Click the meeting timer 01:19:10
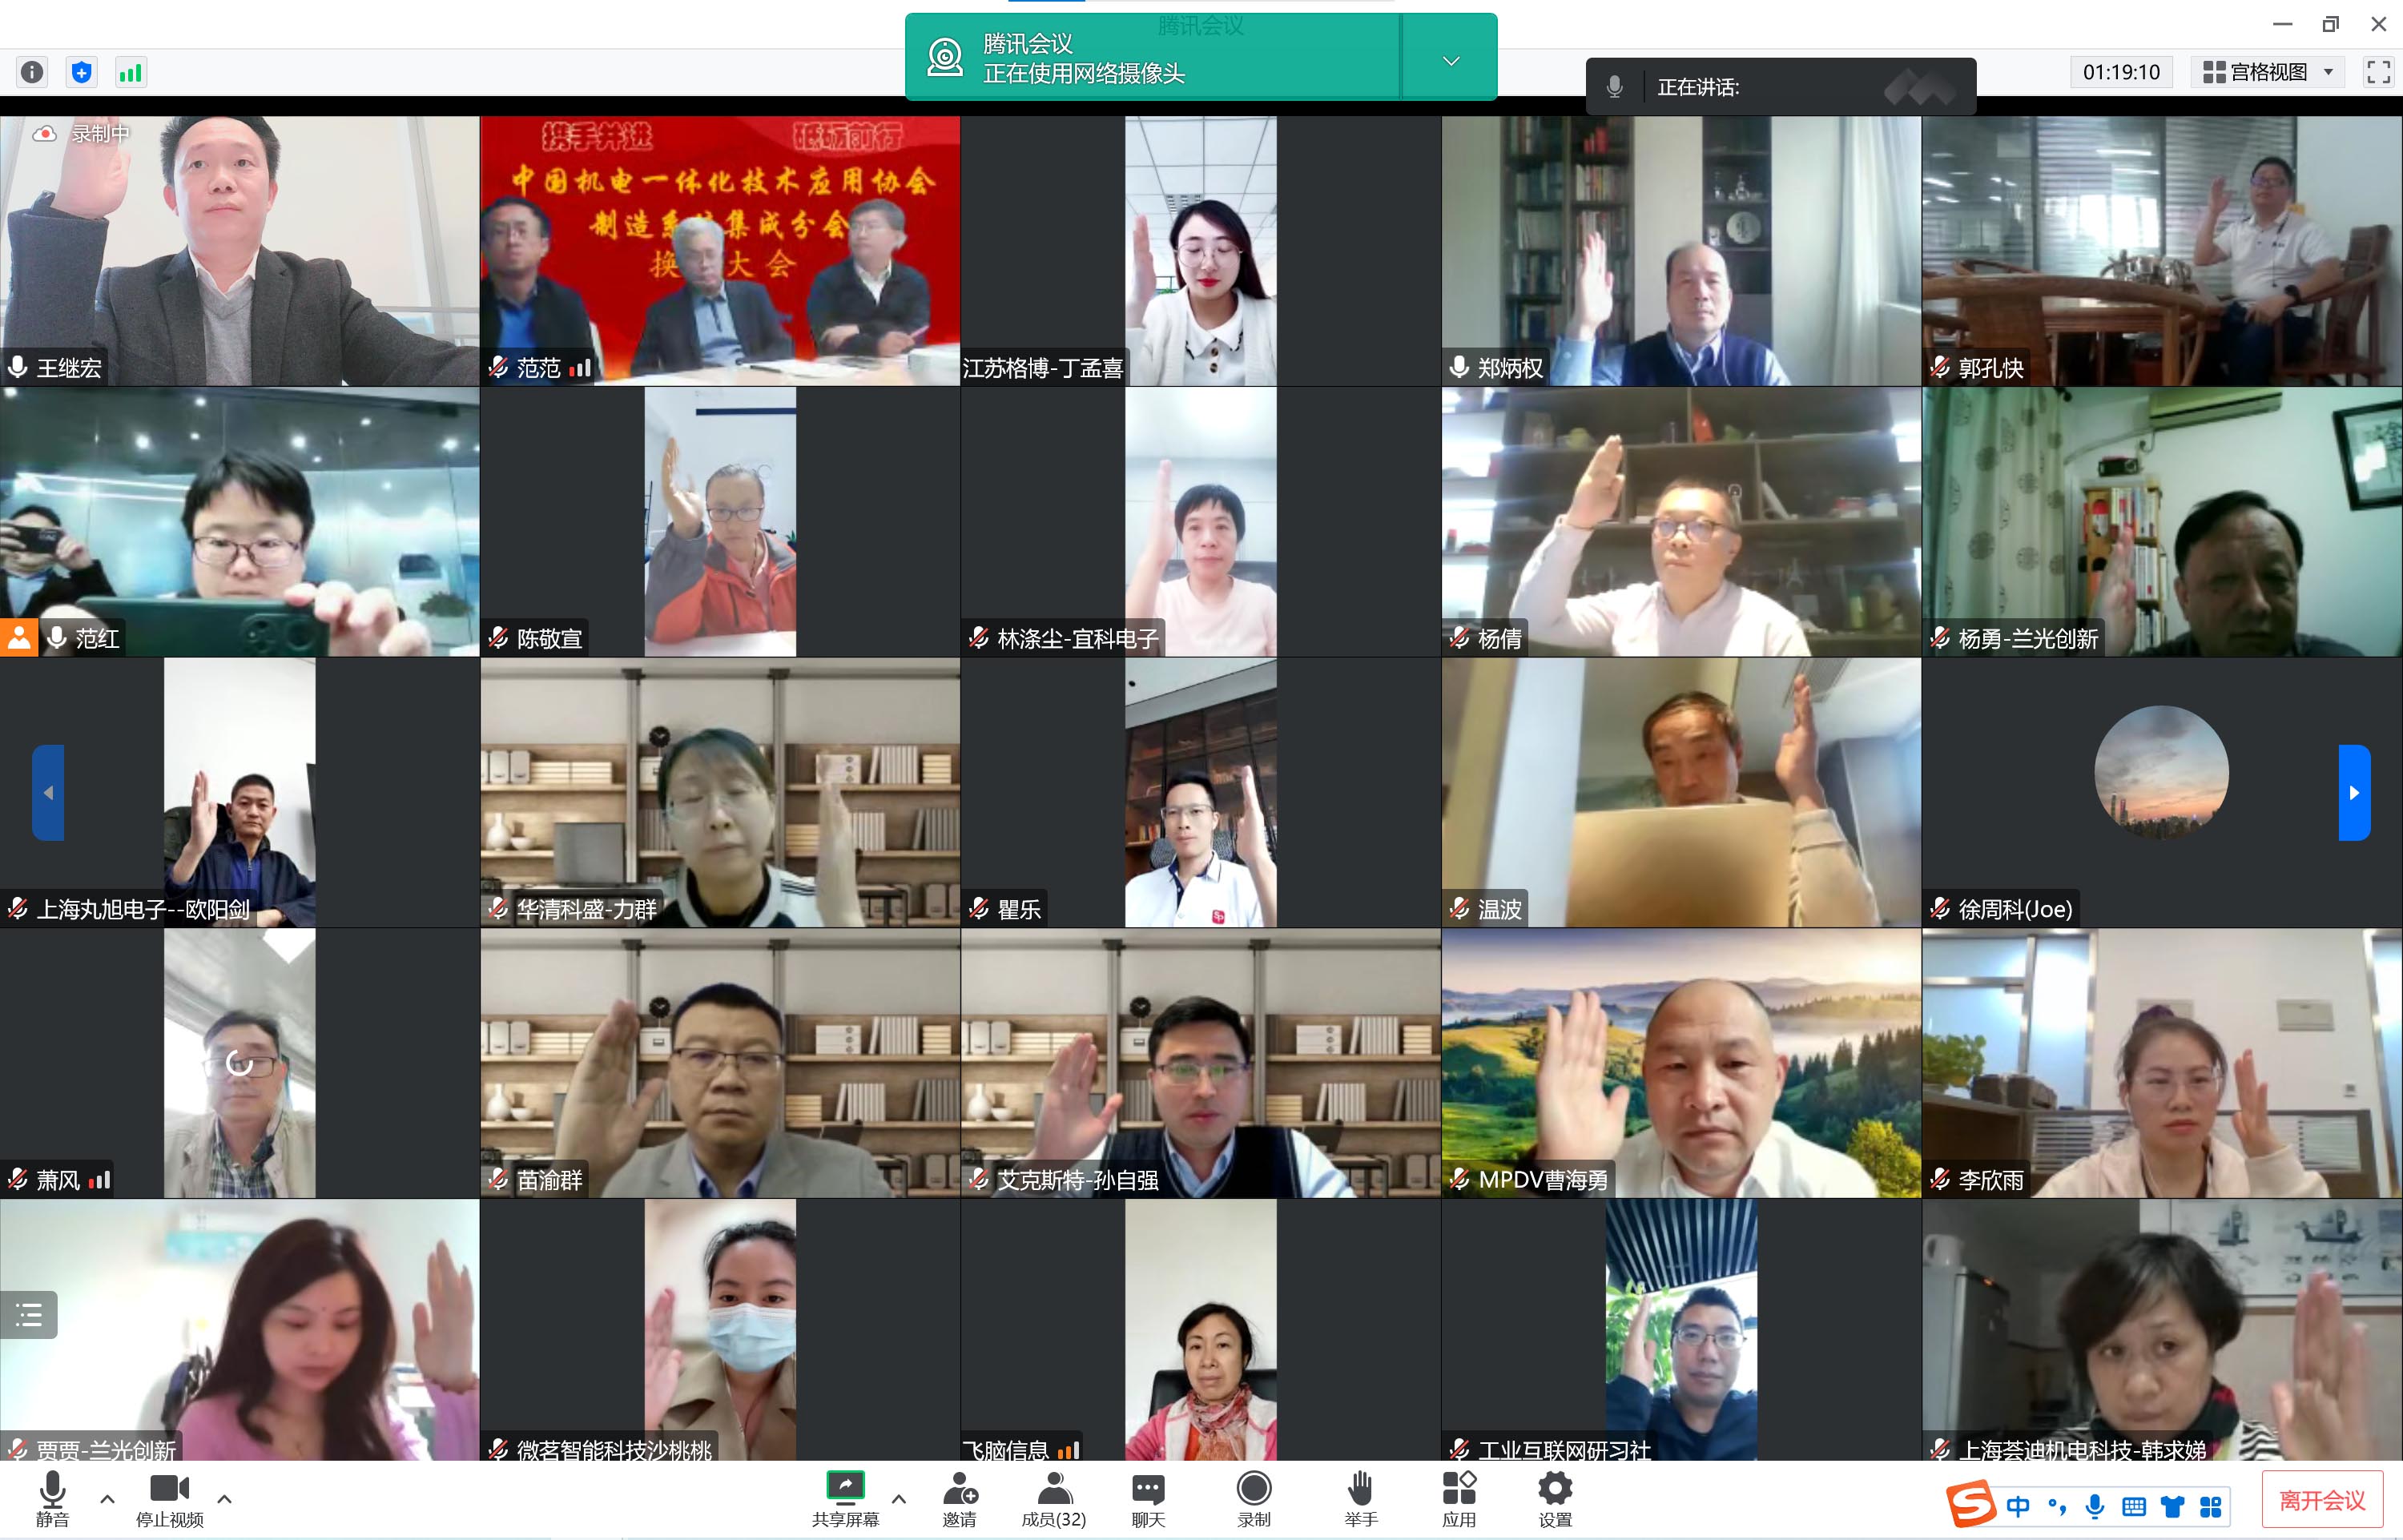Image resolution: width=2403 pixels, height=1540 pixels. tap(2121, 72)
